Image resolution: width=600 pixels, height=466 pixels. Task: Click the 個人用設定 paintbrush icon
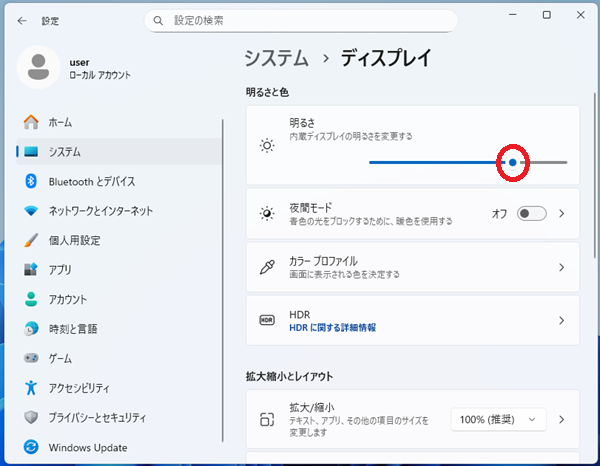pos(31,240)
